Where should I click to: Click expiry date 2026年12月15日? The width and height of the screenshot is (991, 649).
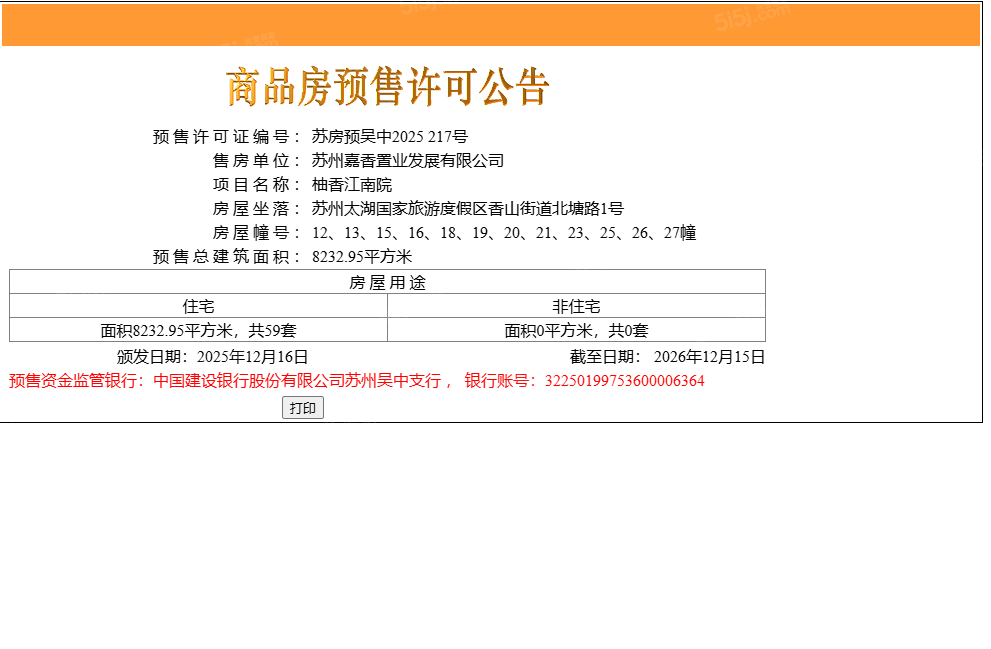point(709,357)
